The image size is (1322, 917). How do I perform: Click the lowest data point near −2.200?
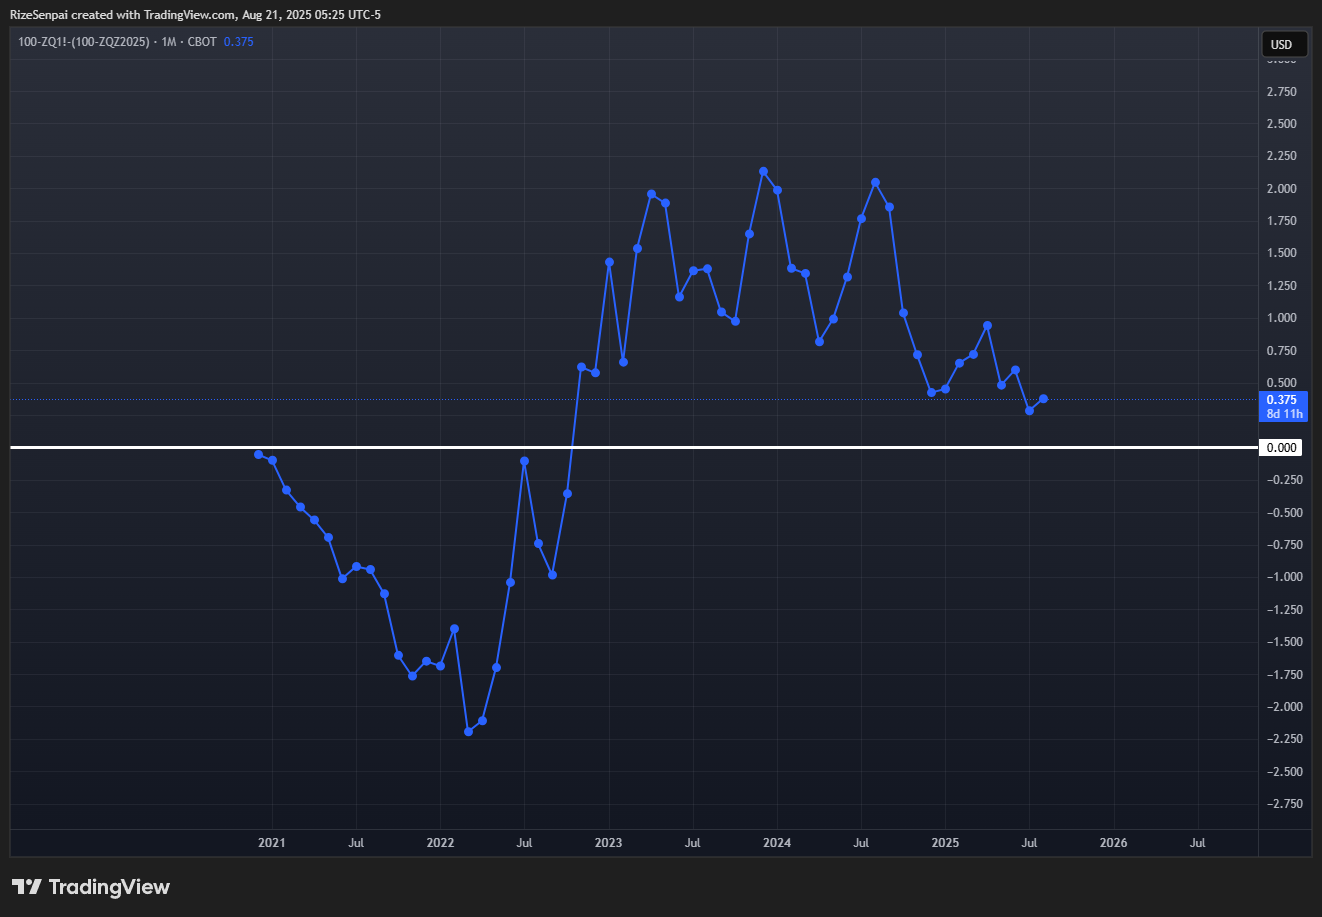[x=468, y=732]
